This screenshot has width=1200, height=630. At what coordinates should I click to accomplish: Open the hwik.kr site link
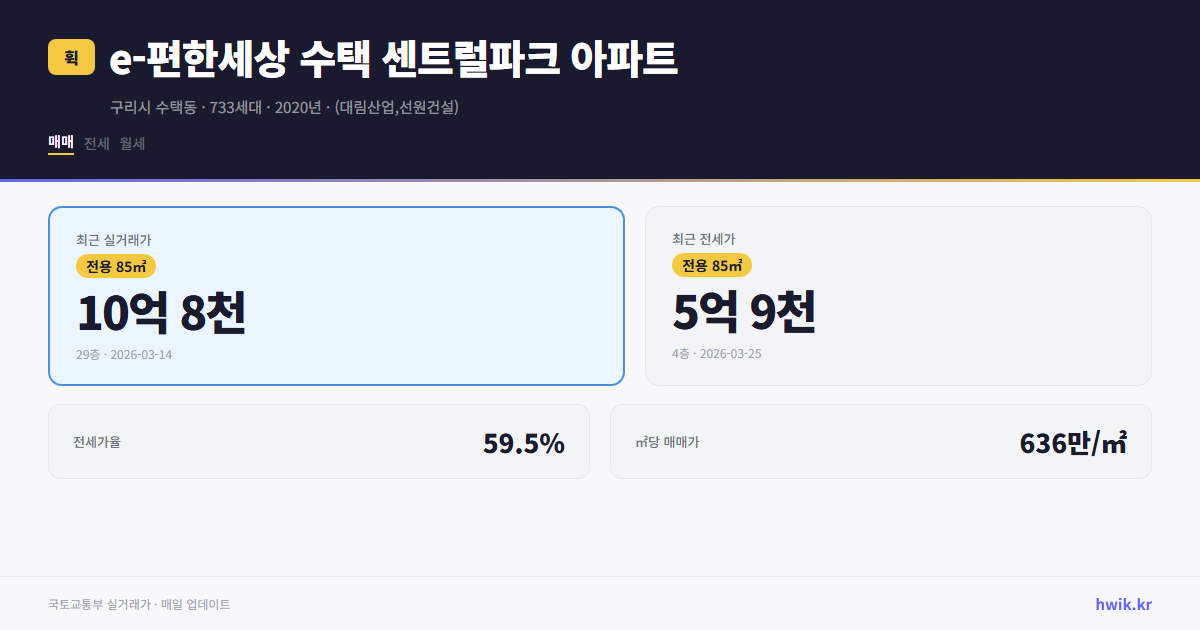click(x=1122, y=603)
